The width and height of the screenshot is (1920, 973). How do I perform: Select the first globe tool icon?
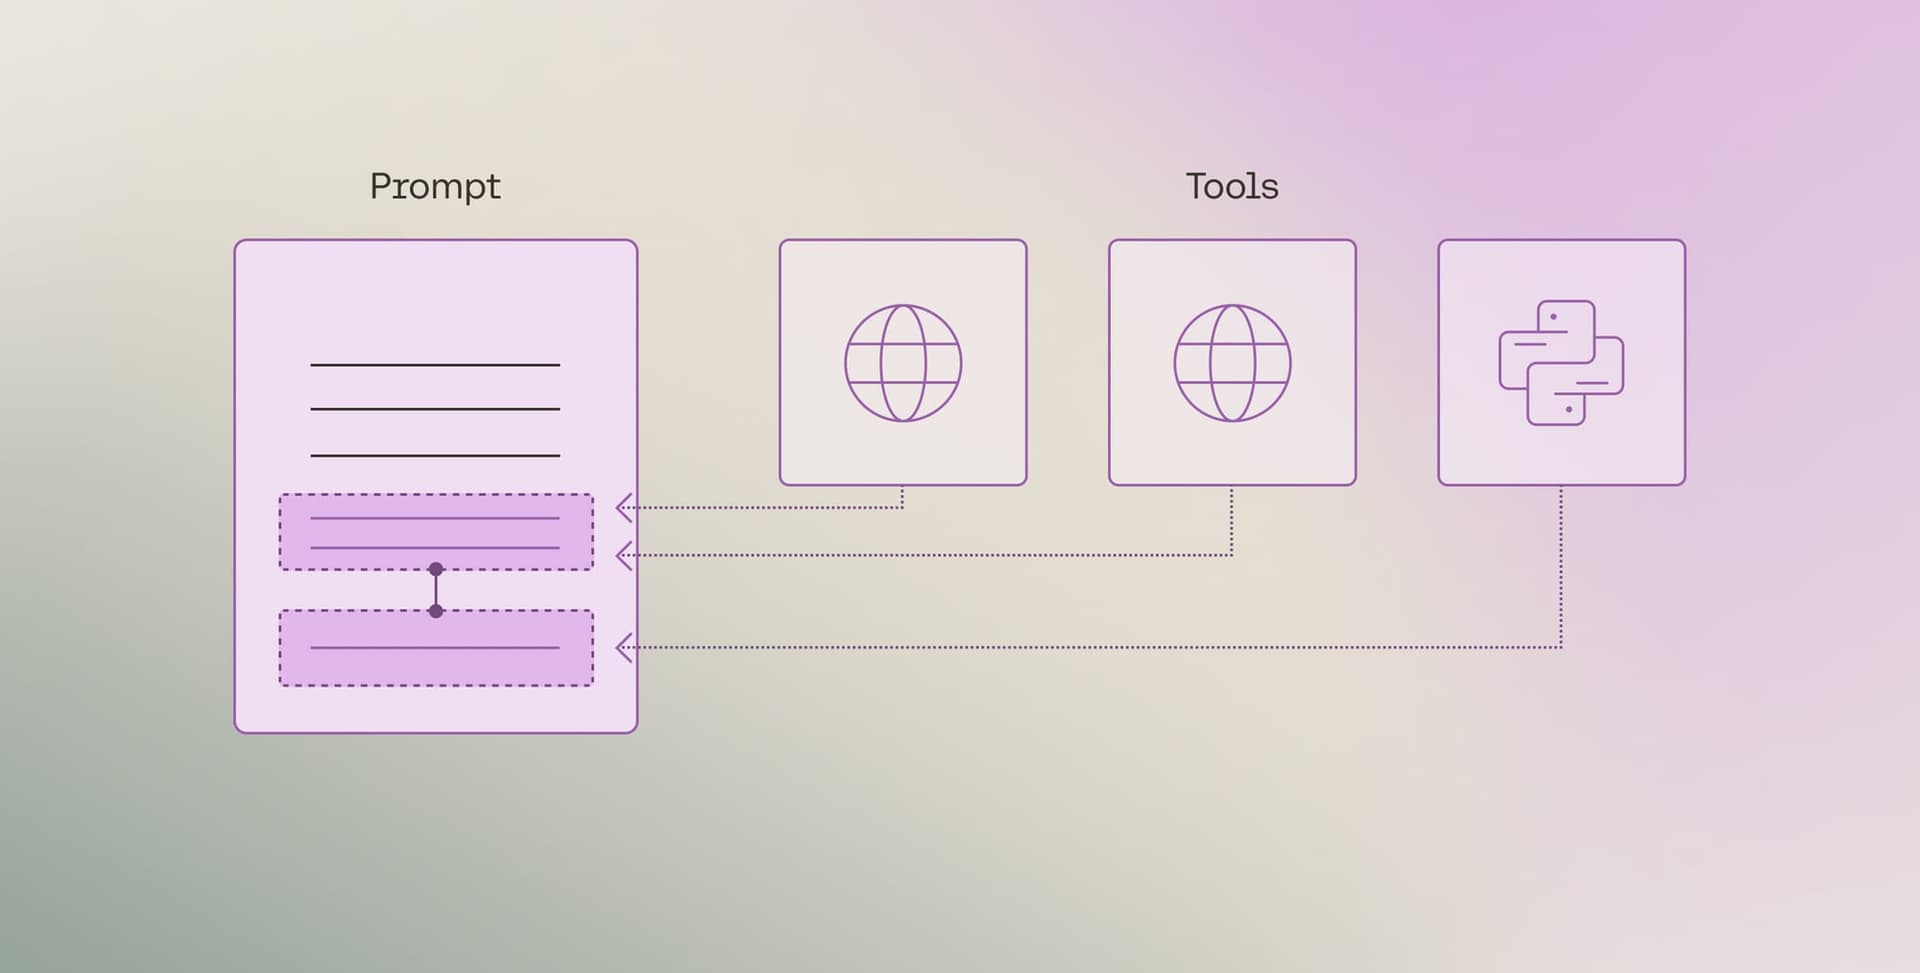point(904,362)
